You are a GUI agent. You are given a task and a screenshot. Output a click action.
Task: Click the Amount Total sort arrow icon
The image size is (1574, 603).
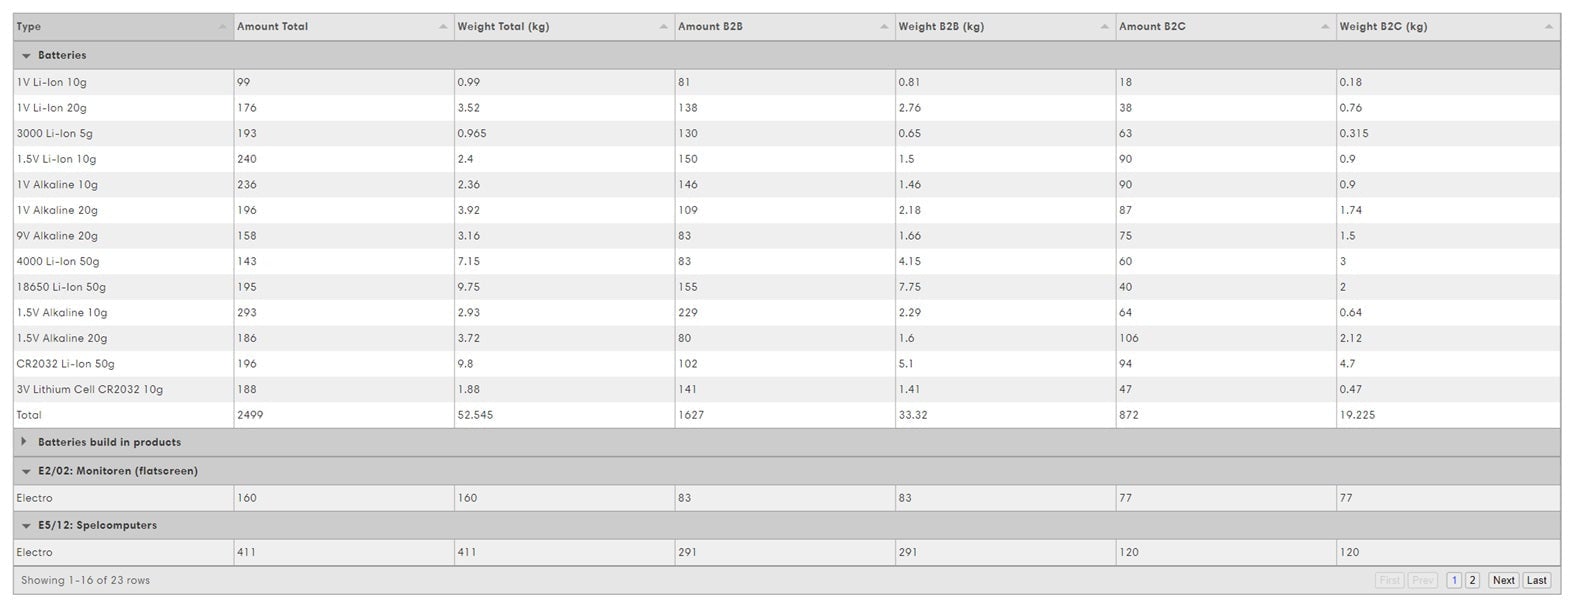[443, 27]
